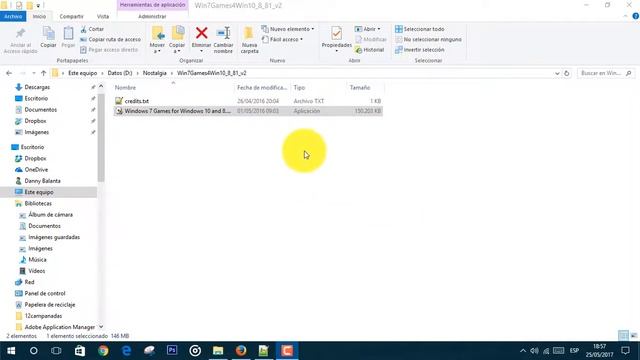
Task: Create a Nueva carpeta
Action: point(249,40)
